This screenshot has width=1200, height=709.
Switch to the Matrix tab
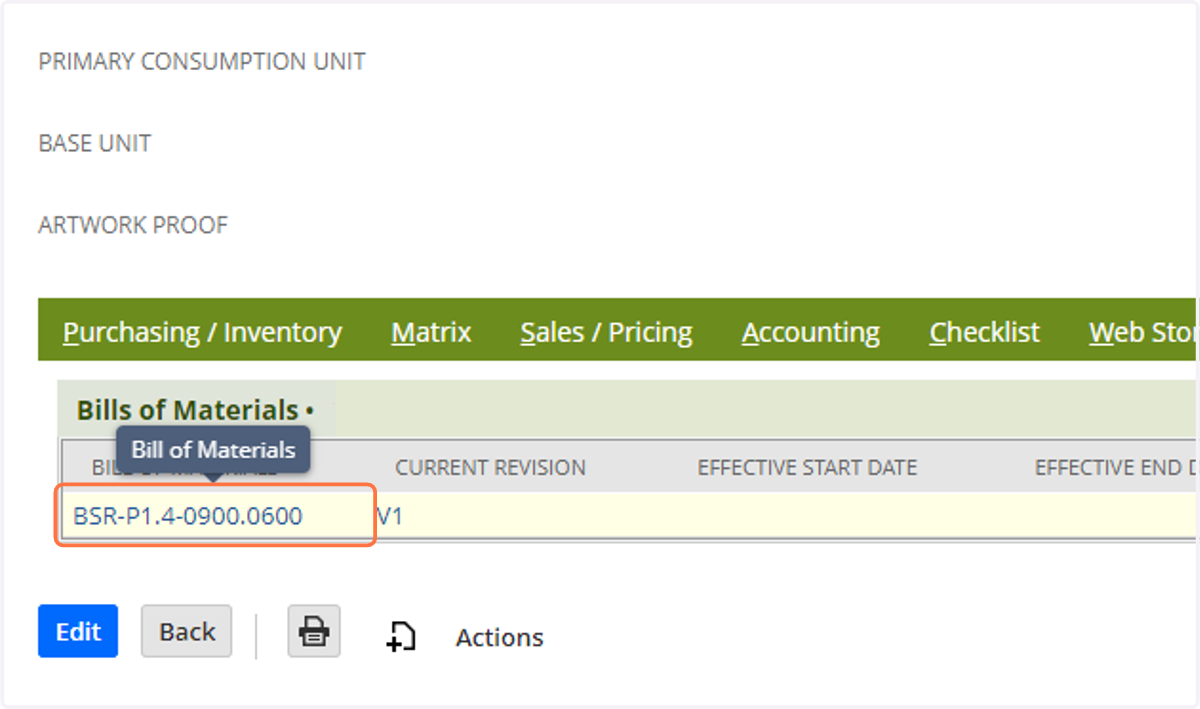[x=431, y=333]
